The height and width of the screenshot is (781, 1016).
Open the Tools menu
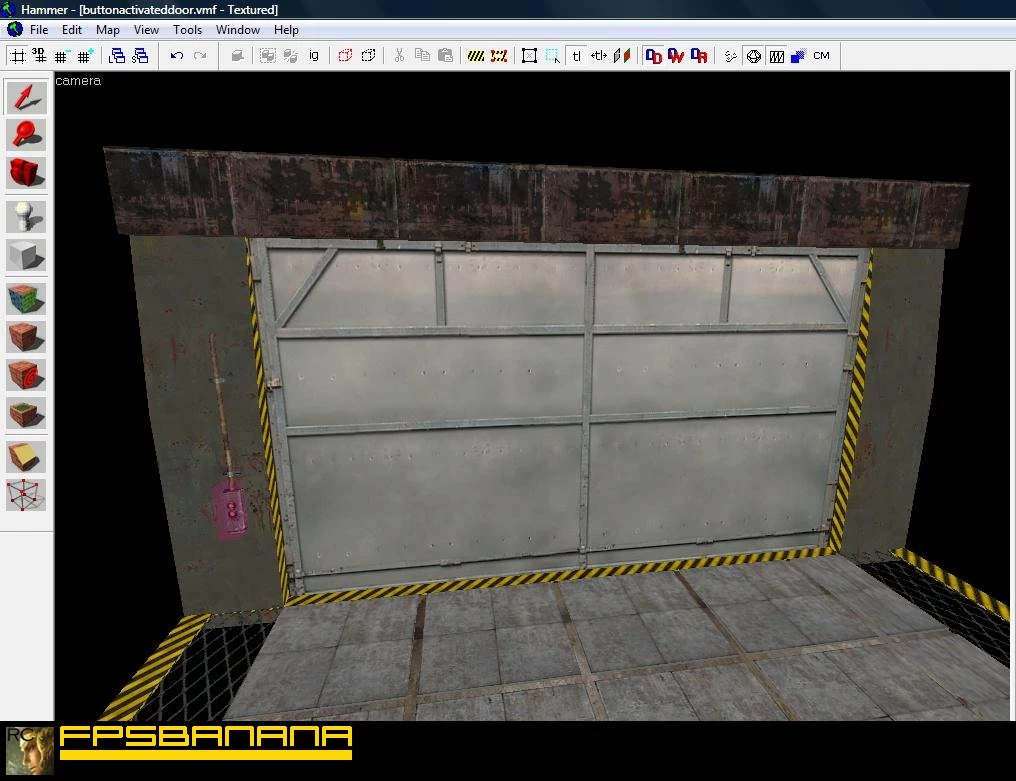pos(187,30)
